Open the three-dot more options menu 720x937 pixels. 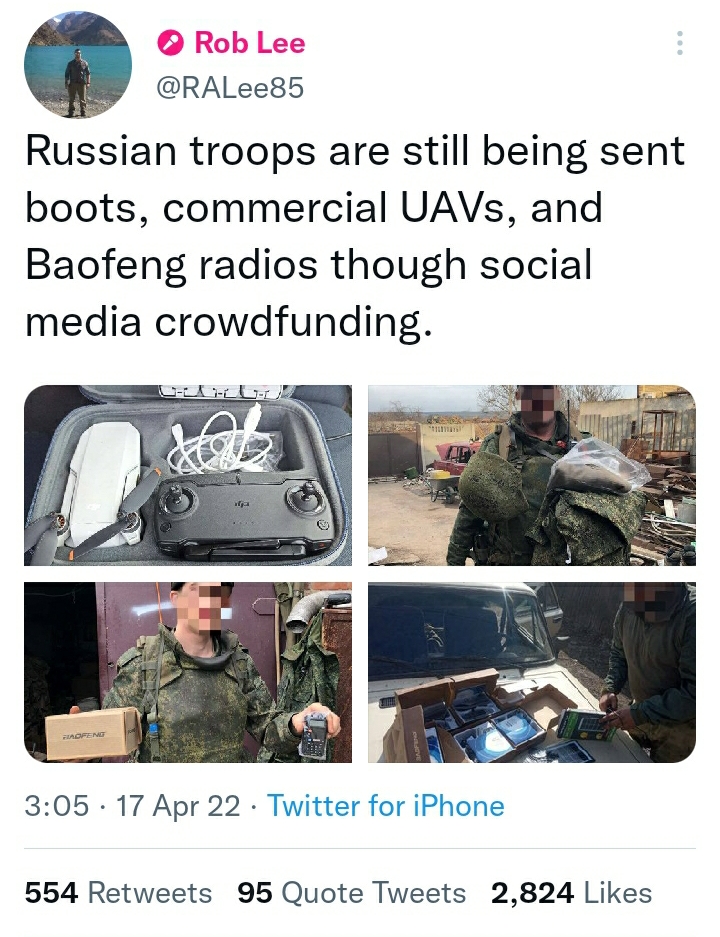pyautogui.click(x=680, y=43)
